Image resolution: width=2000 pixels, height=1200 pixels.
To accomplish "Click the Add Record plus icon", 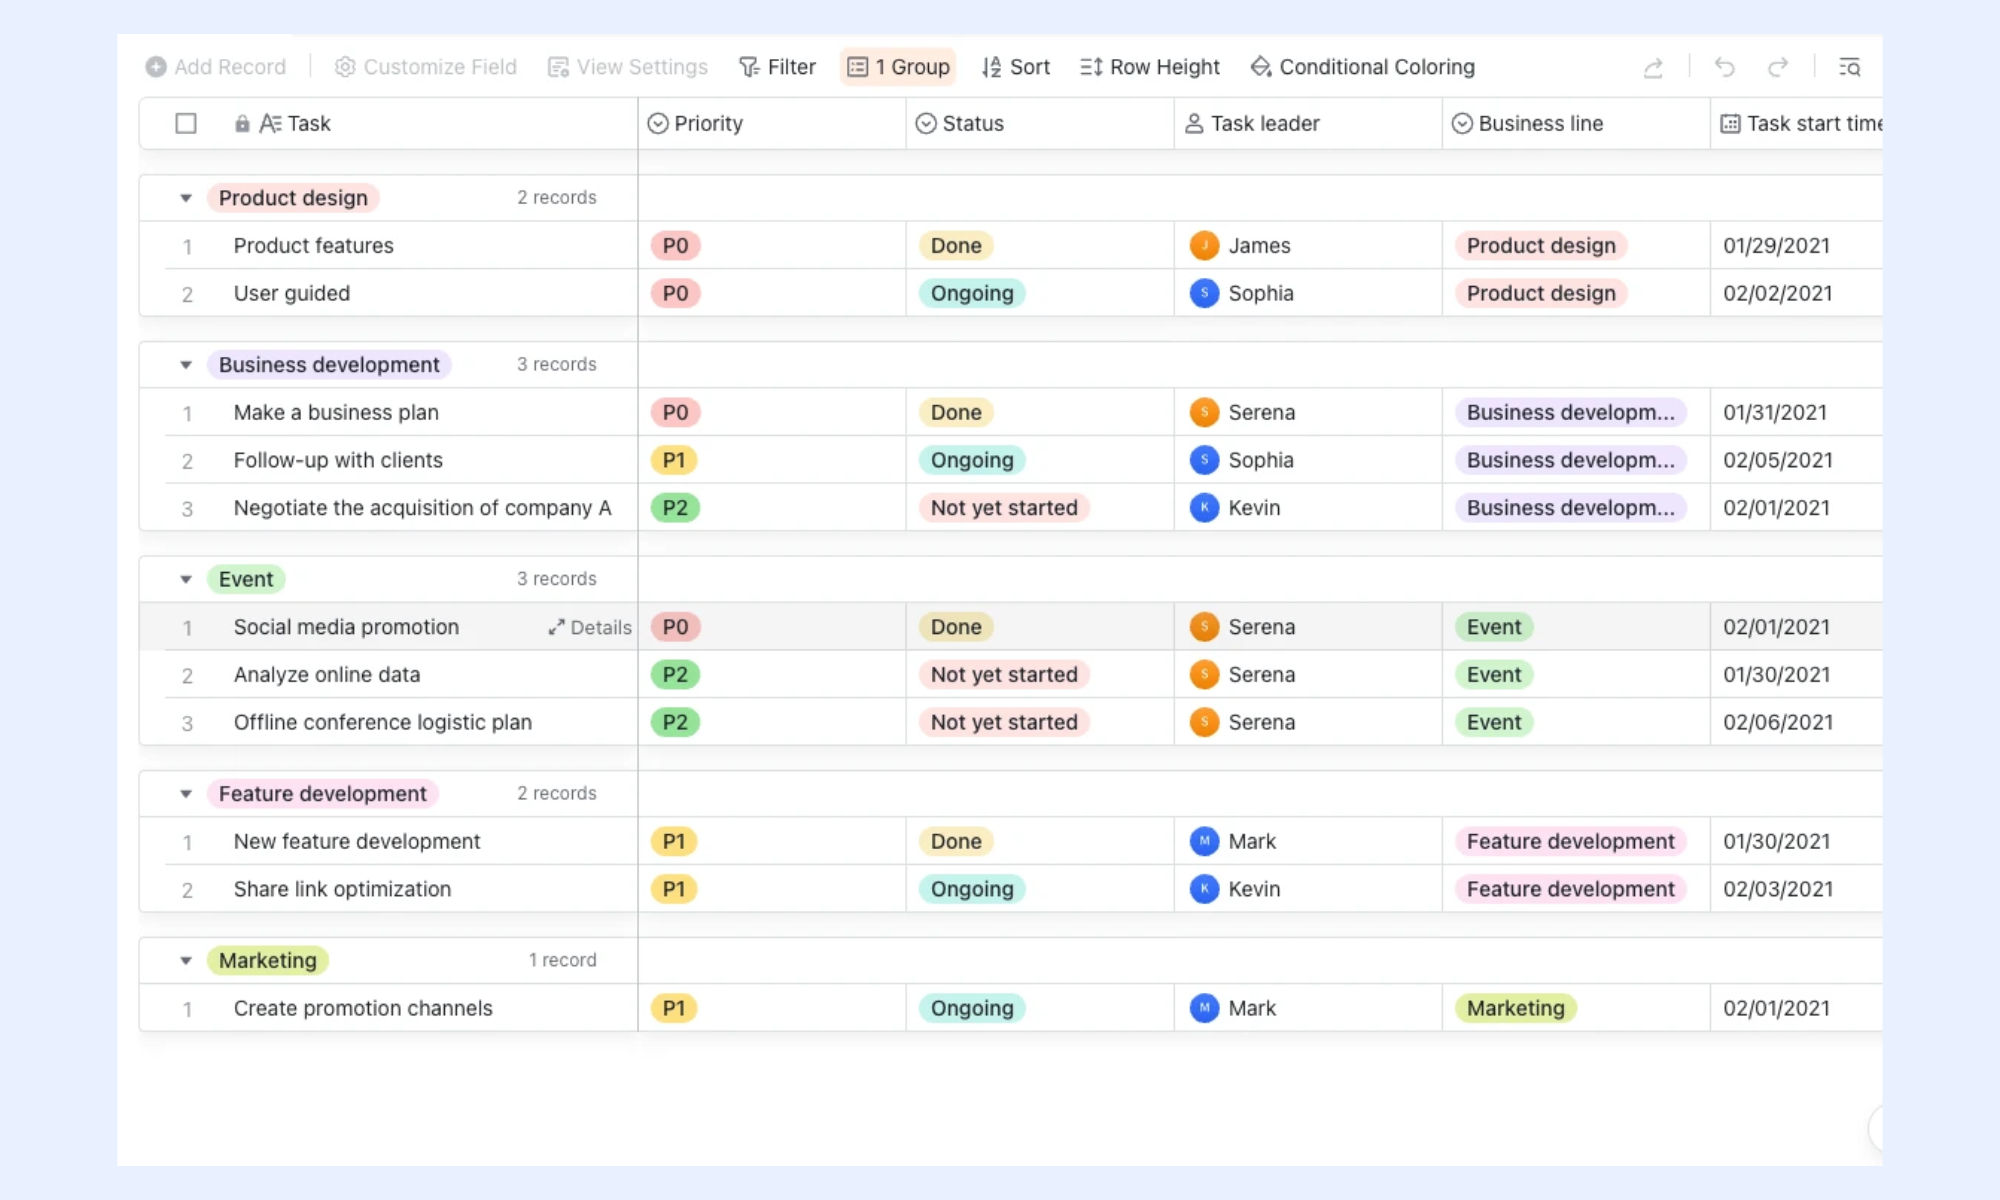I will [x=156, y=67].
